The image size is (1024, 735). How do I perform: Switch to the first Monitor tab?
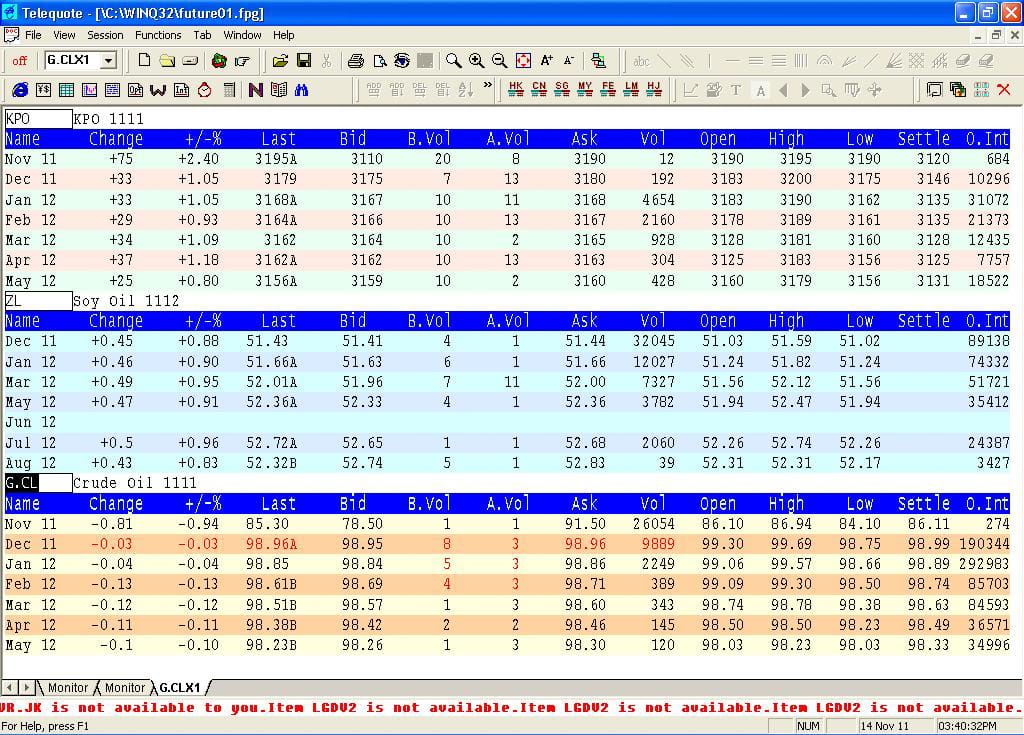click(67, 688)
